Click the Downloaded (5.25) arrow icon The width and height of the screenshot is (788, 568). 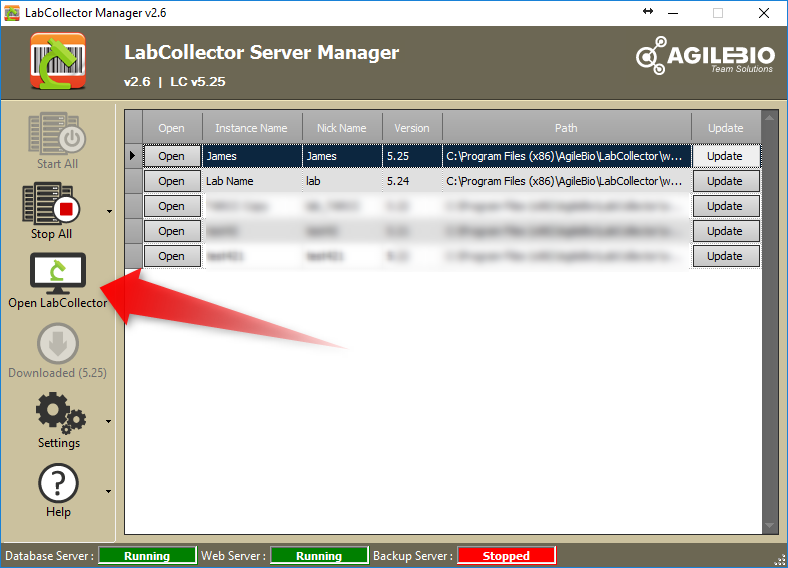click(58, 343)
